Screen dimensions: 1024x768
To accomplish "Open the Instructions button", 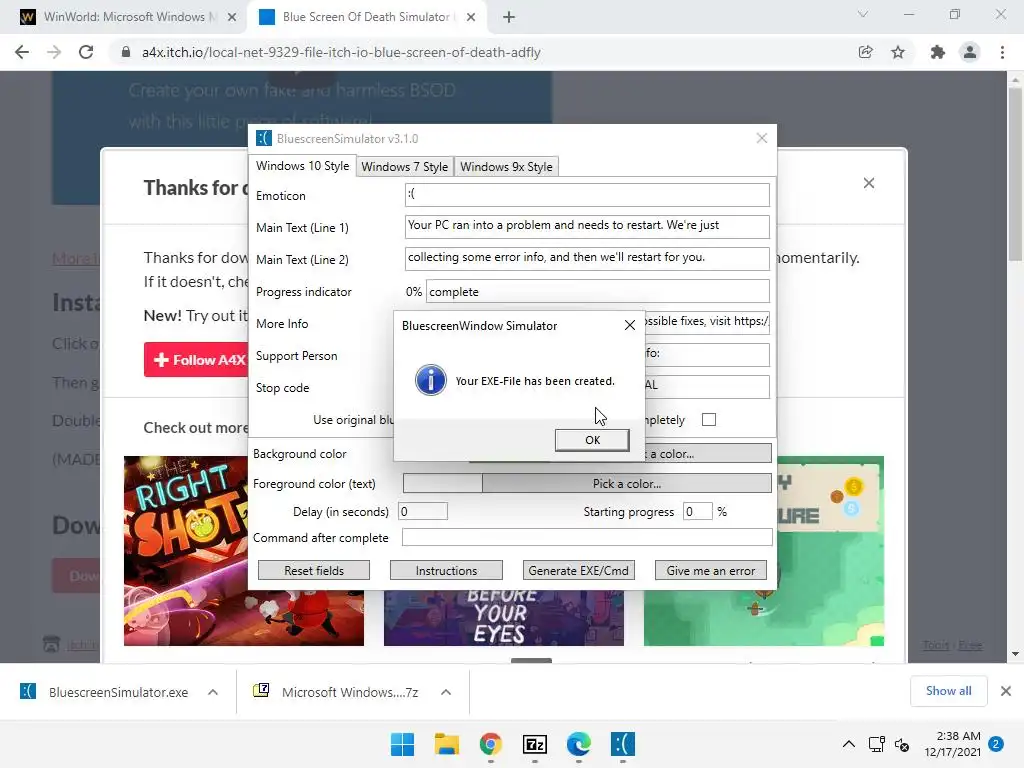I will (x=446, y=570).
